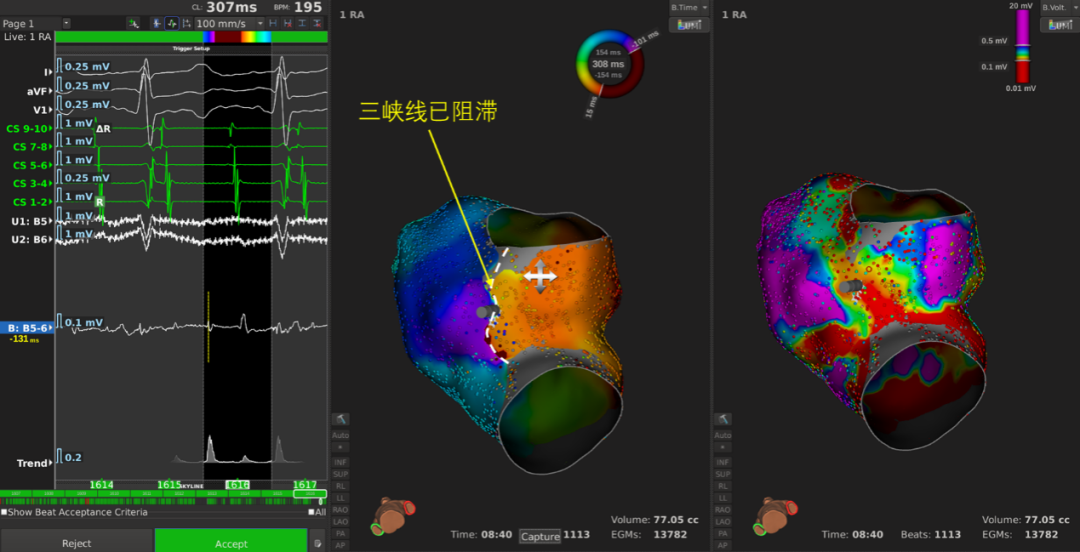Click the horizontal caliper icon after sweep speed
This screenshot has width=1080, height=552.
274,23
